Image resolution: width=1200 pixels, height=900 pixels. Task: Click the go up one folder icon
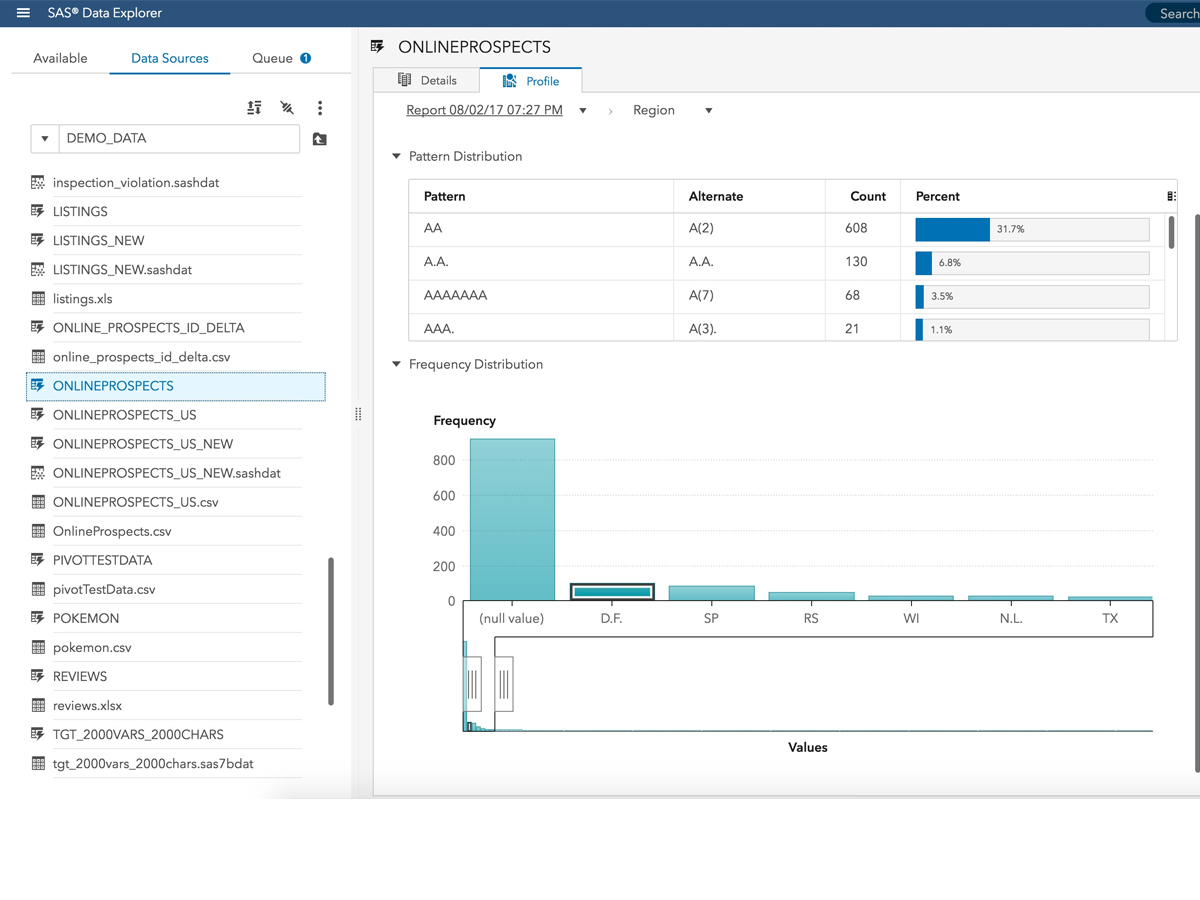pos(320,139)
